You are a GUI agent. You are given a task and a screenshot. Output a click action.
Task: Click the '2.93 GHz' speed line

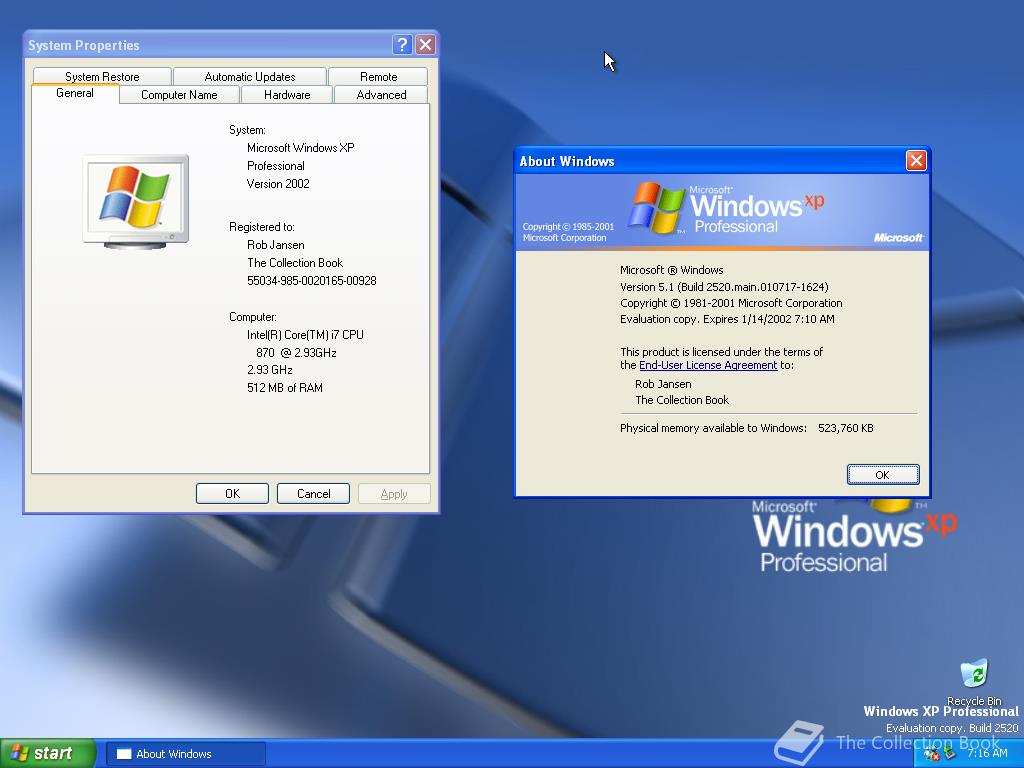pos(270,370)
